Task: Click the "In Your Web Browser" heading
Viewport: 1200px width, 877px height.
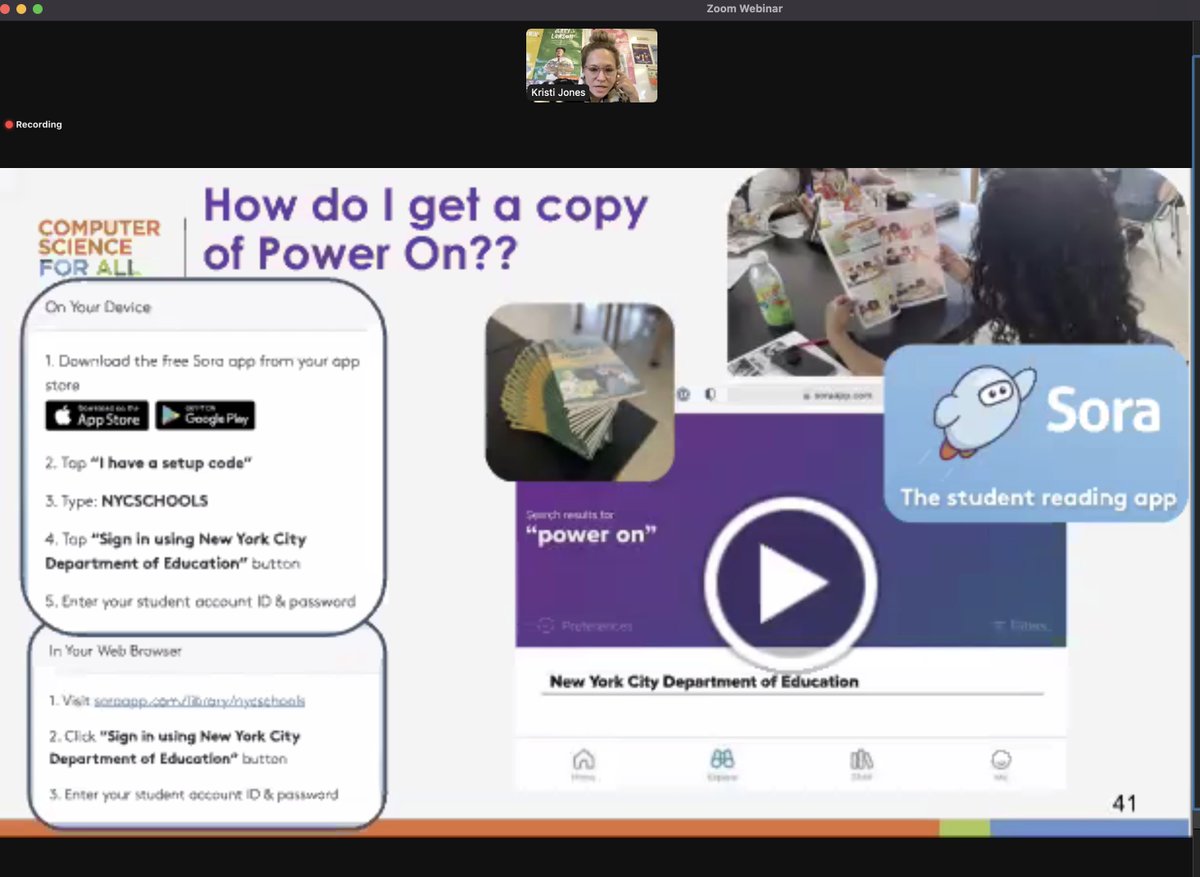Action: pyautogui.click(x=116, y=651)
